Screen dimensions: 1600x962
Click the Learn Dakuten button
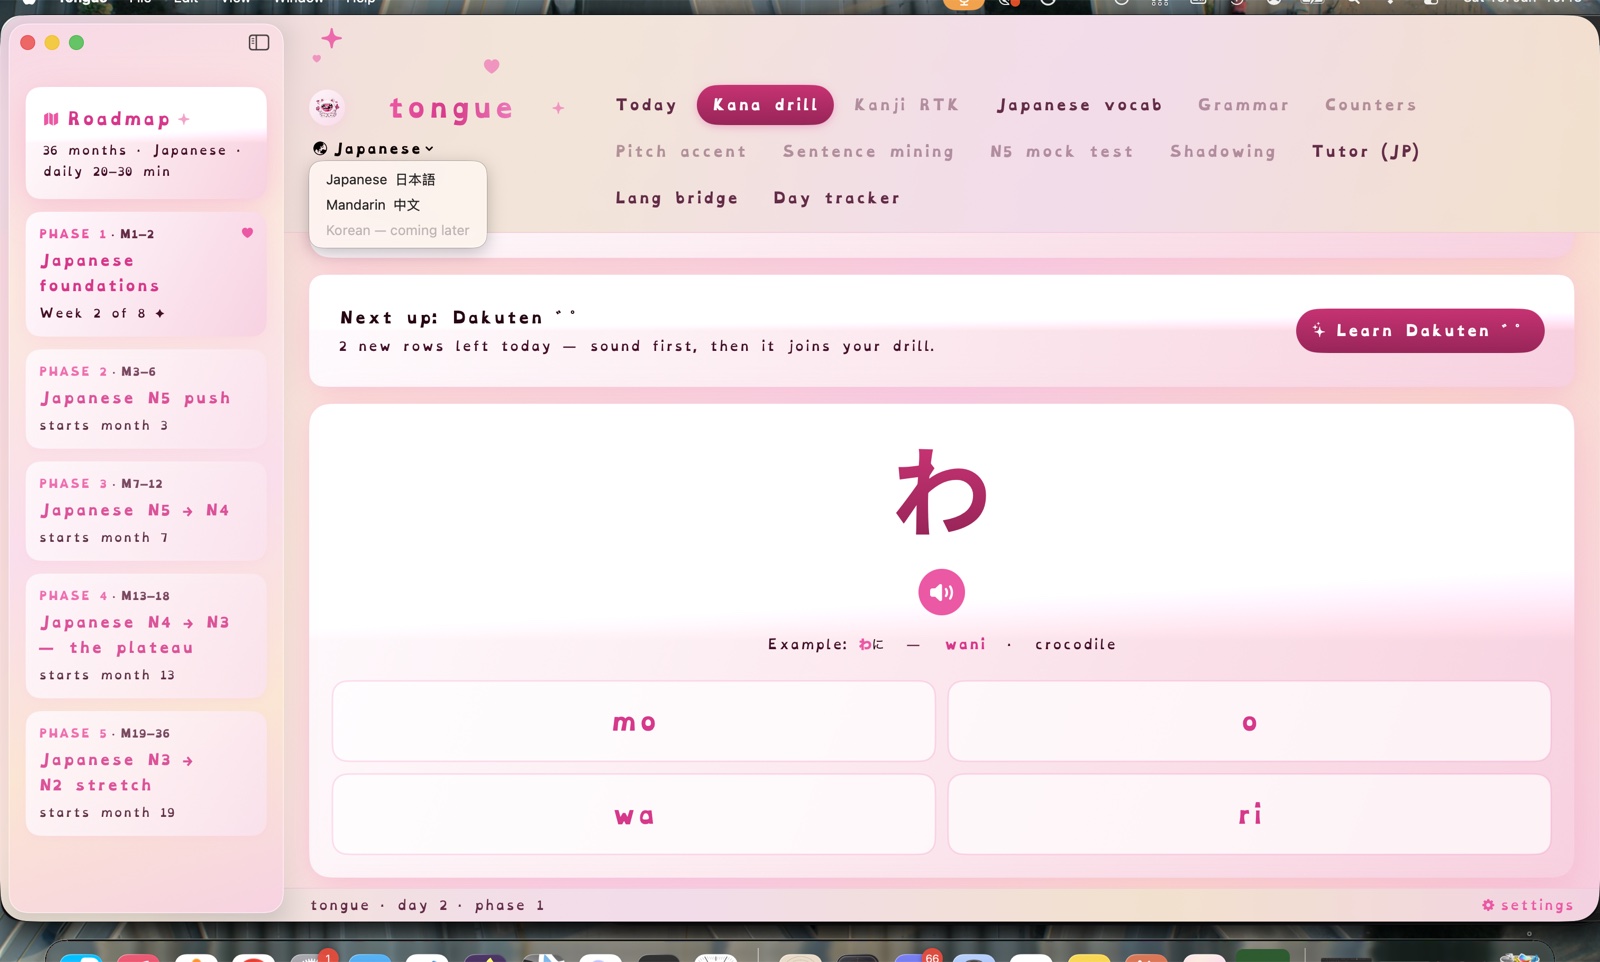point(1420,331)
